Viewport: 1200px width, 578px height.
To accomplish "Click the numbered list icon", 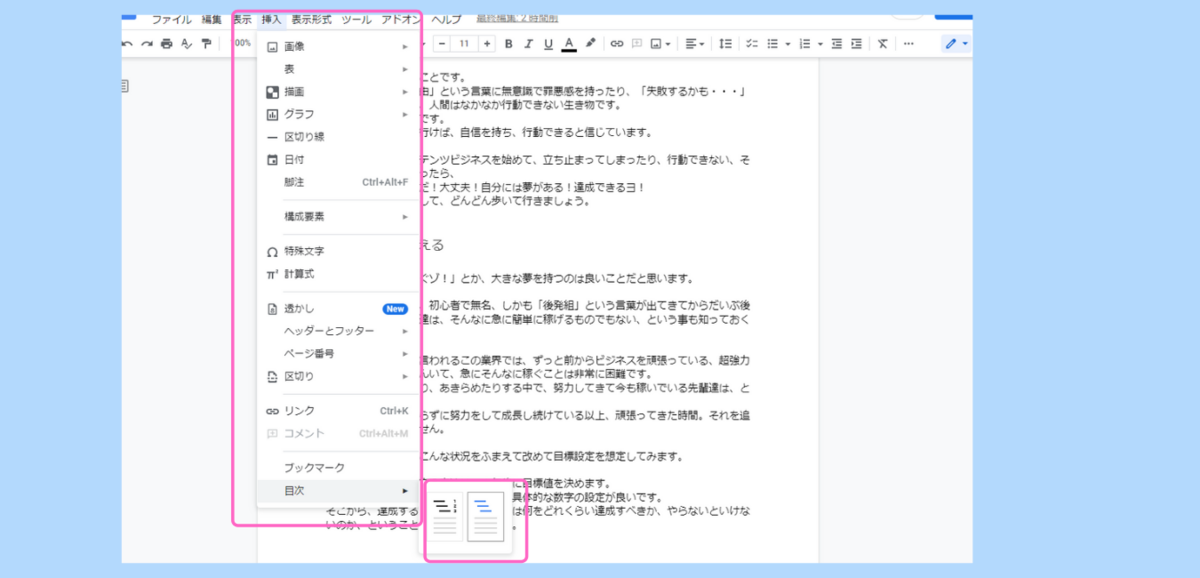I will point(806,44).
